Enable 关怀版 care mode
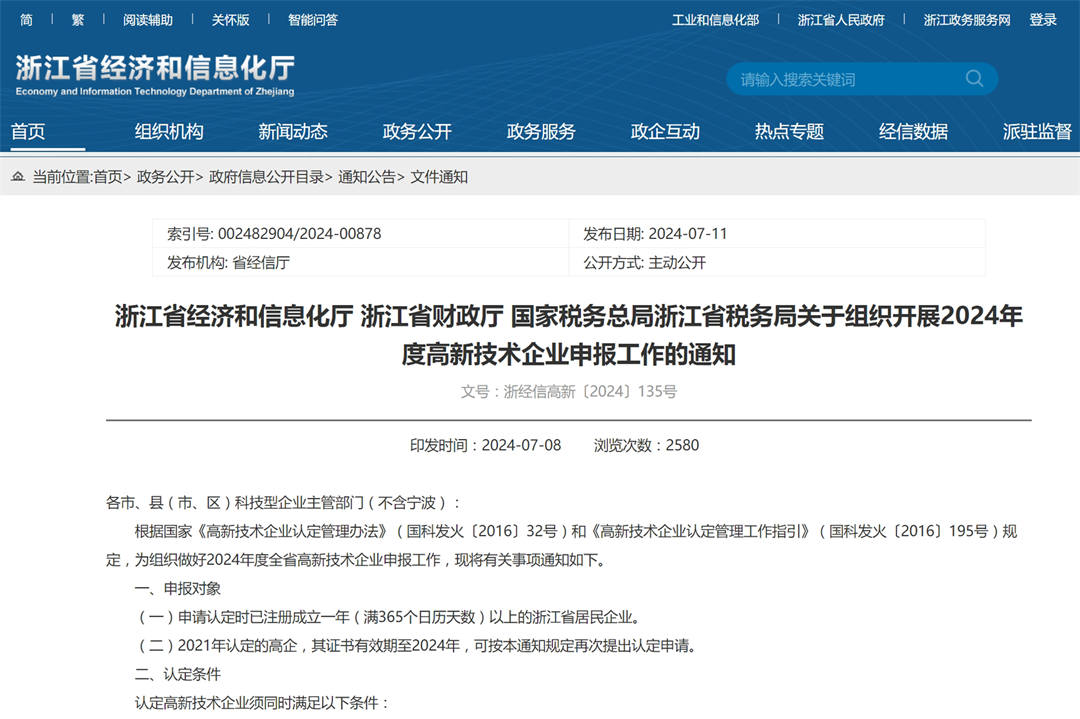This screenshot has height=719, width=1080. pos(230,20)
